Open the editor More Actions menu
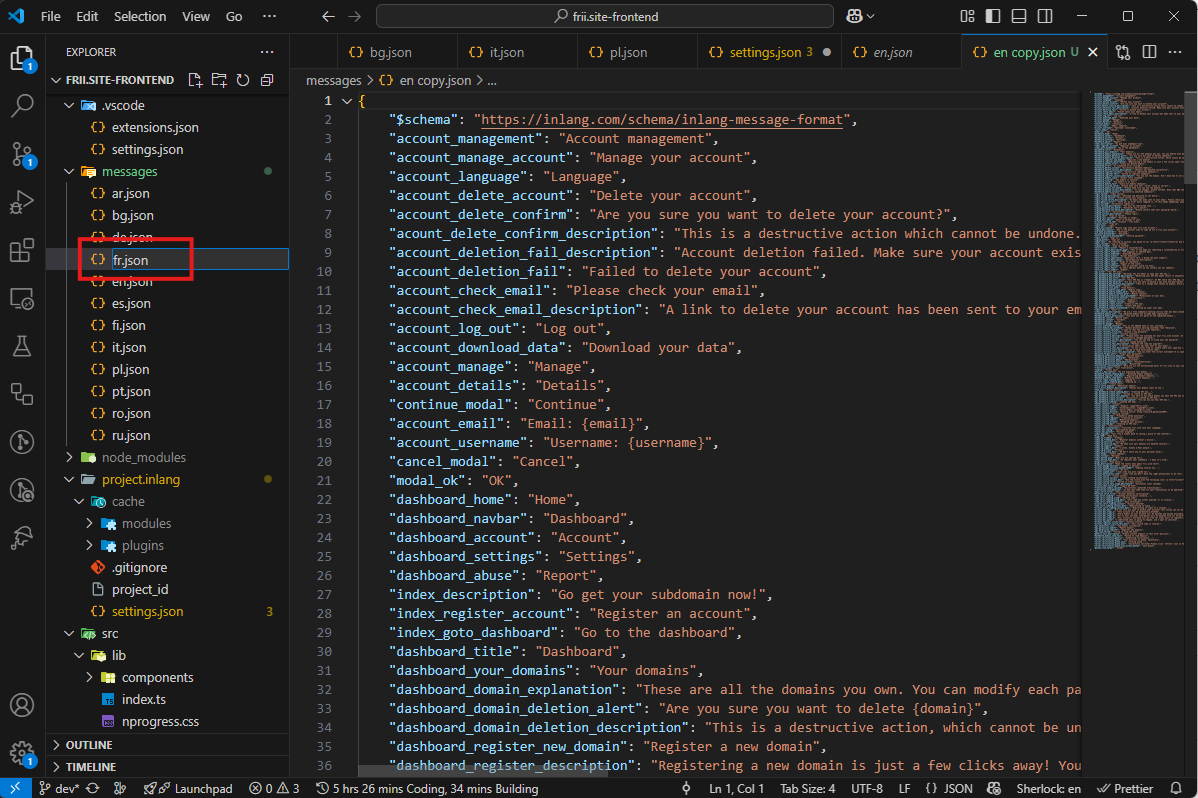The height and width of the screenshot is (798, 1198). point(1175,52)
